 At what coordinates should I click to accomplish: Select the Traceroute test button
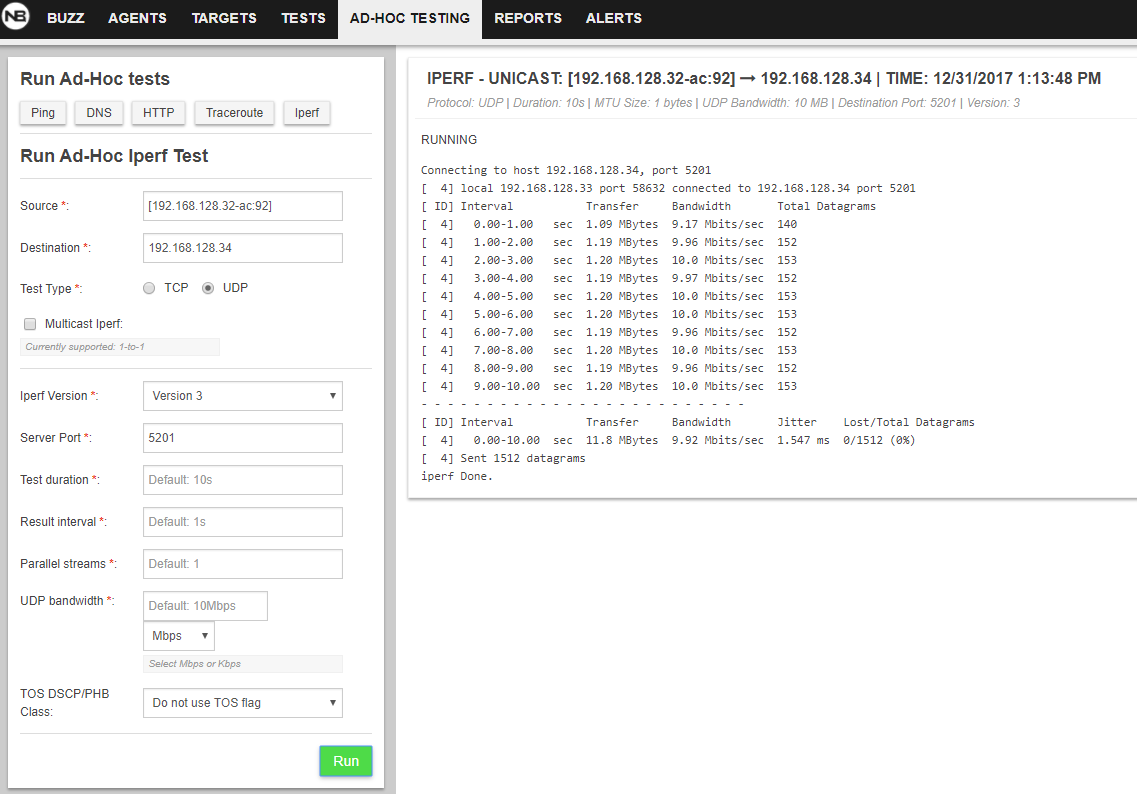[x=234, y=113]
